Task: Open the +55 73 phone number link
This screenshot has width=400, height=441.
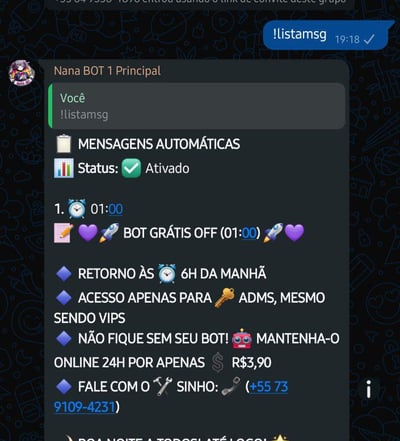Action: (269, 387)
